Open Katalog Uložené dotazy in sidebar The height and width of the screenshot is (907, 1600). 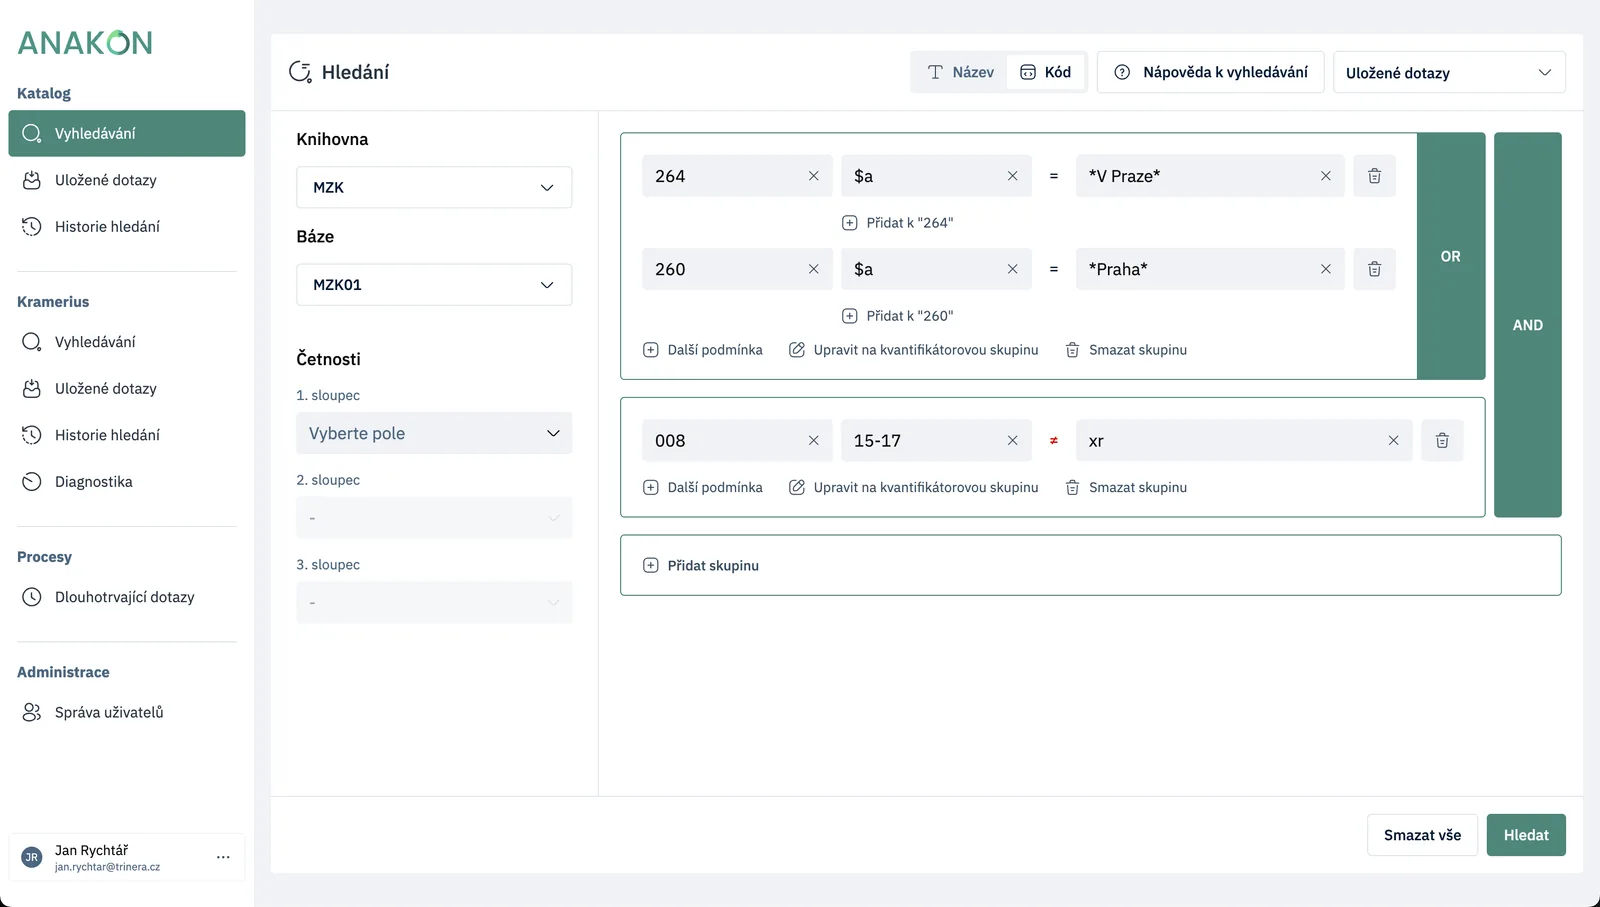[x=127, y=180]
